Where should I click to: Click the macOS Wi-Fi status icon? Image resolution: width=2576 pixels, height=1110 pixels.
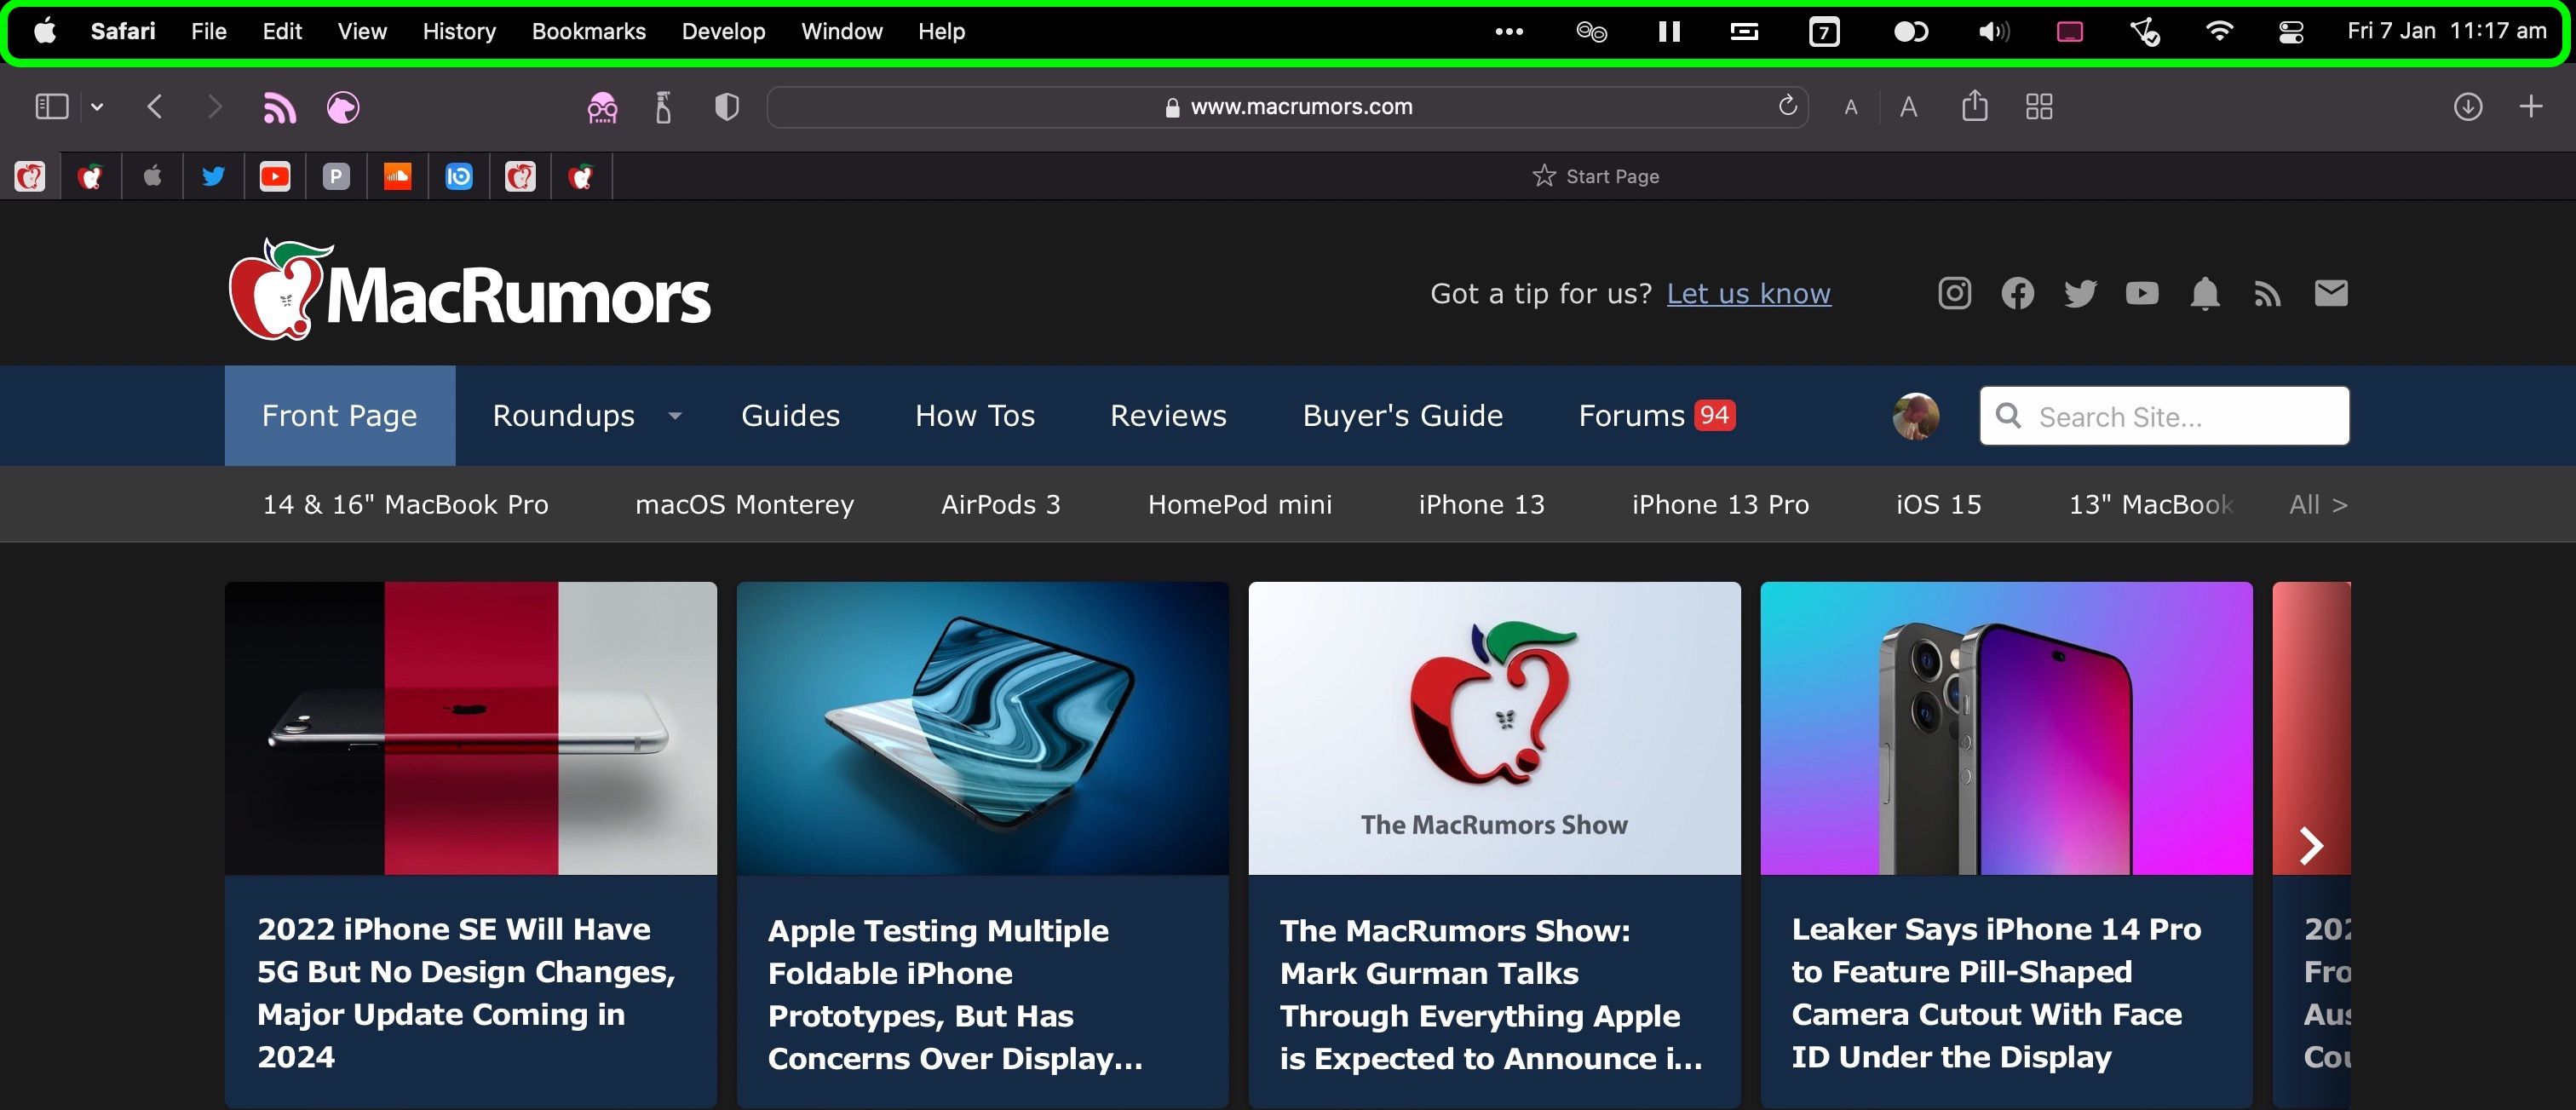point(2217,30)
